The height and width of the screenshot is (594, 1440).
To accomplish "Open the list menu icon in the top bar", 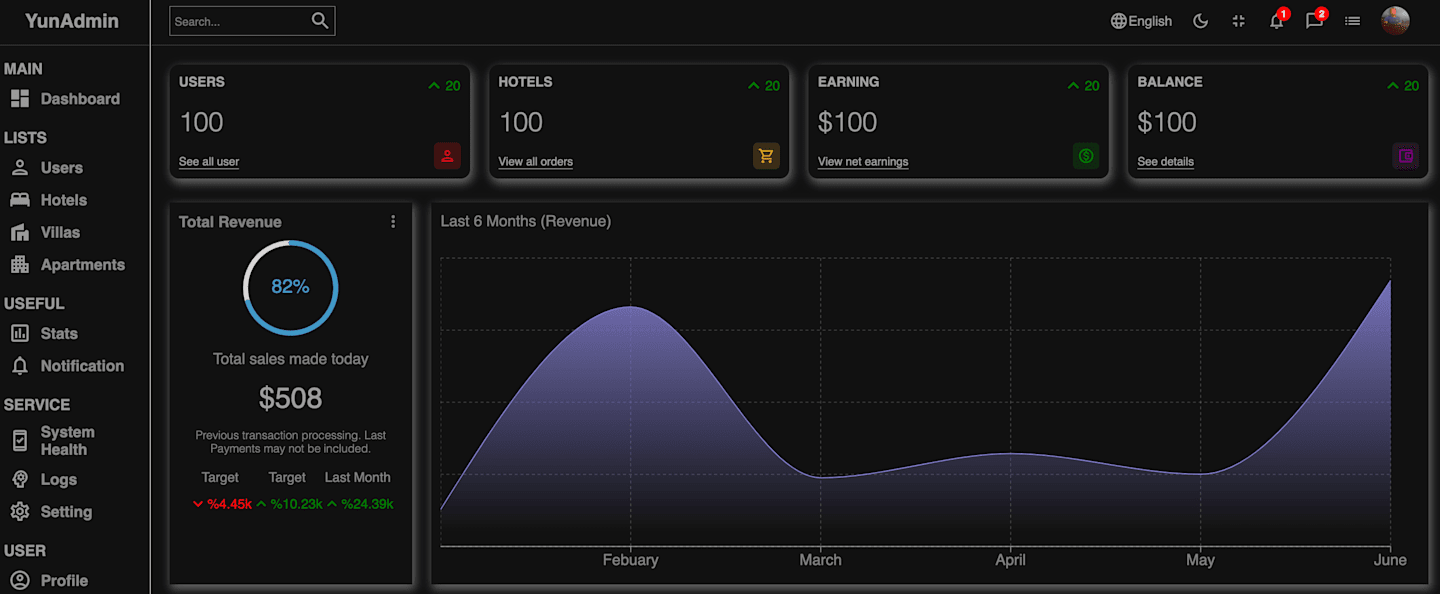I will [1352, 21].
